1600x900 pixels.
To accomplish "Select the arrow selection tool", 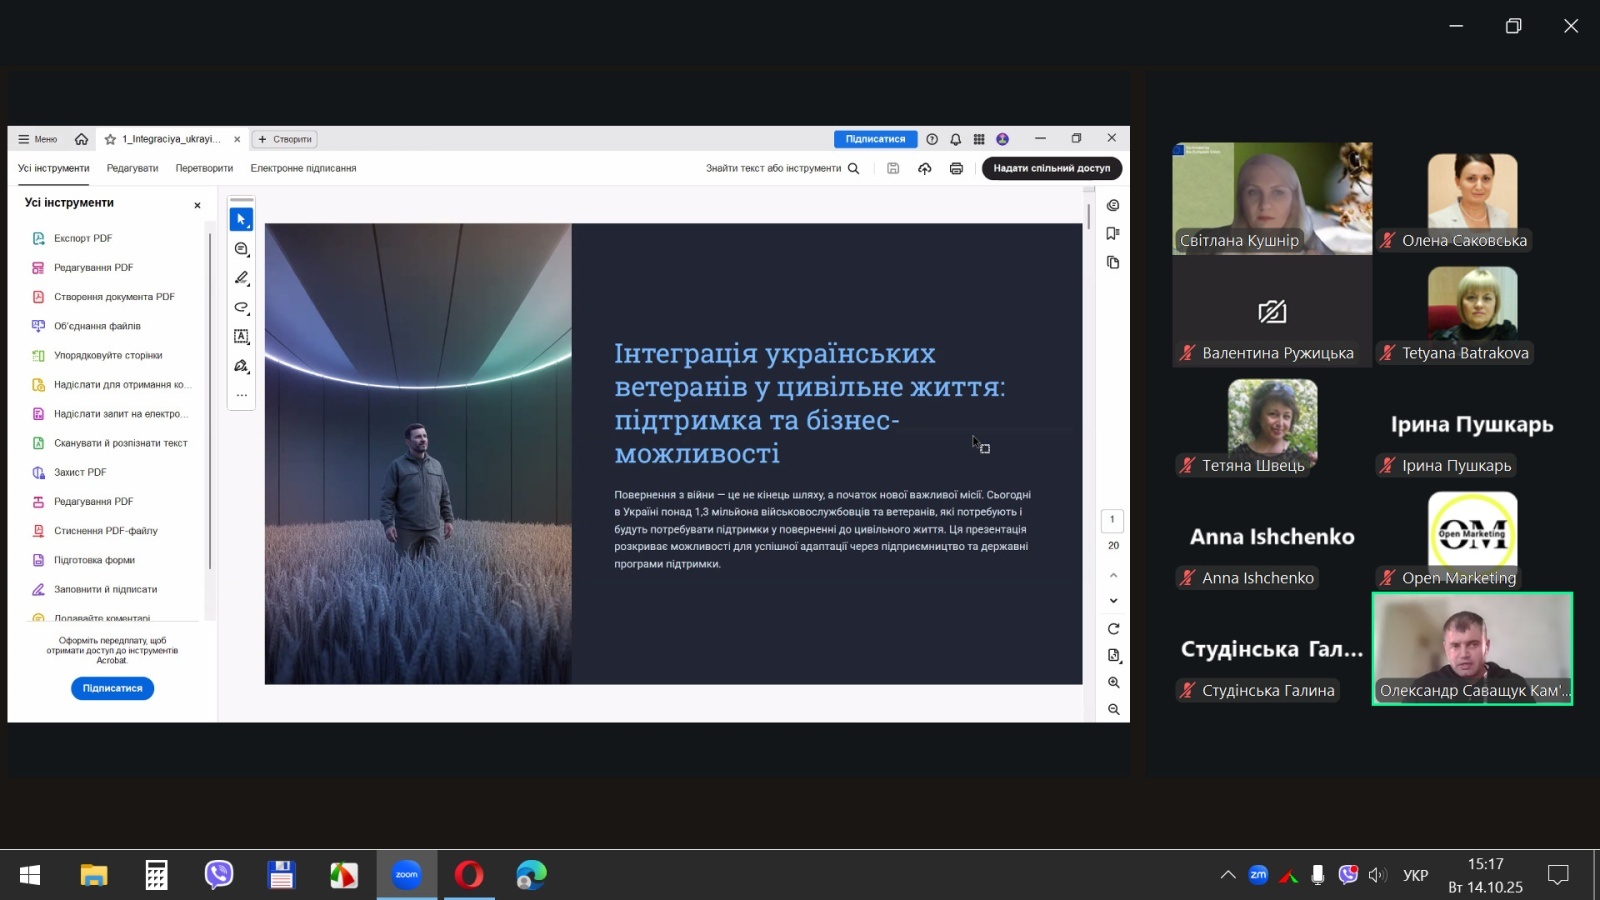I will pos(241,219).
